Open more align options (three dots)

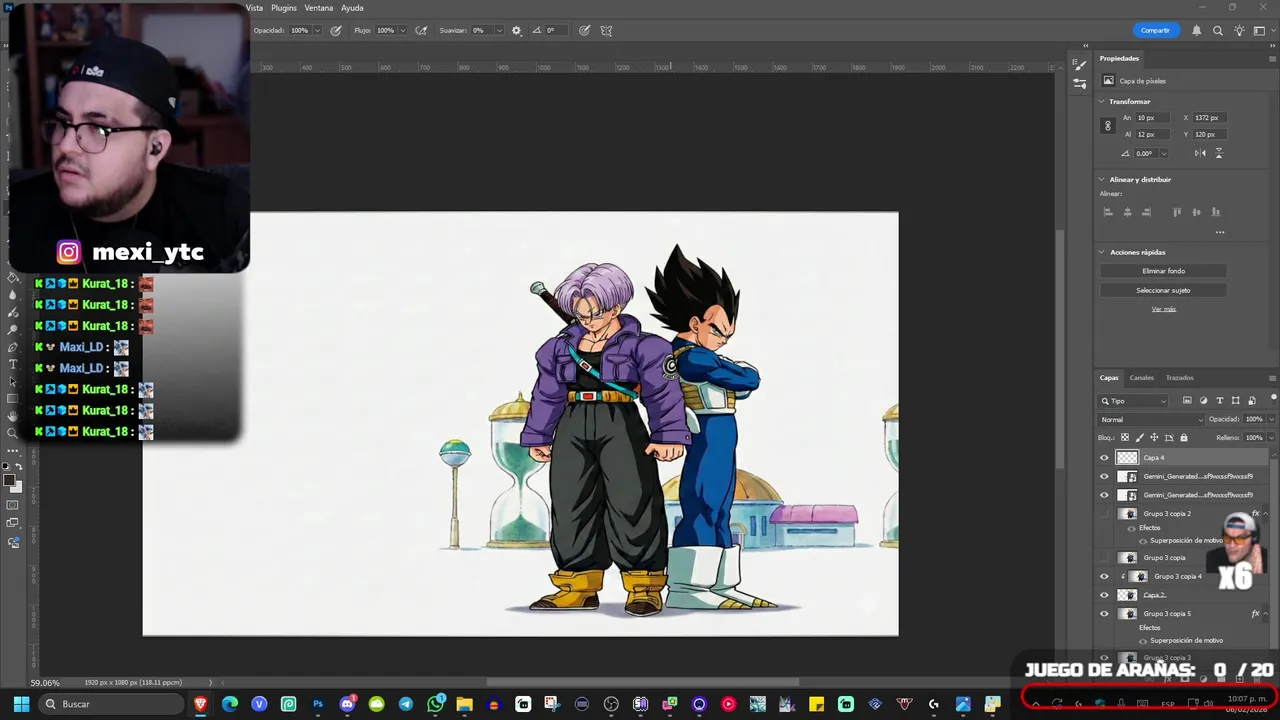point(1220,232)
